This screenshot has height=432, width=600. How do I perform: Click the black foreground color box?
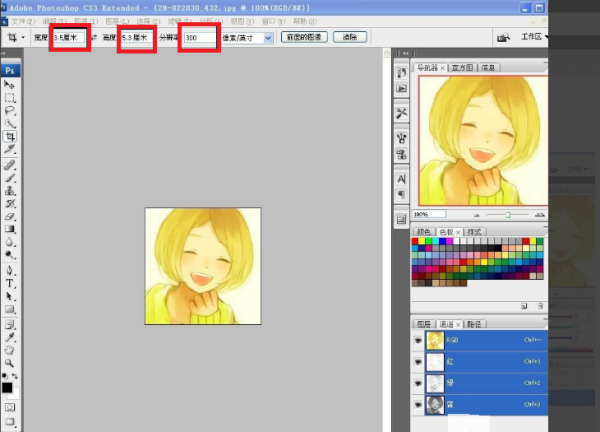tap(7, 387)
